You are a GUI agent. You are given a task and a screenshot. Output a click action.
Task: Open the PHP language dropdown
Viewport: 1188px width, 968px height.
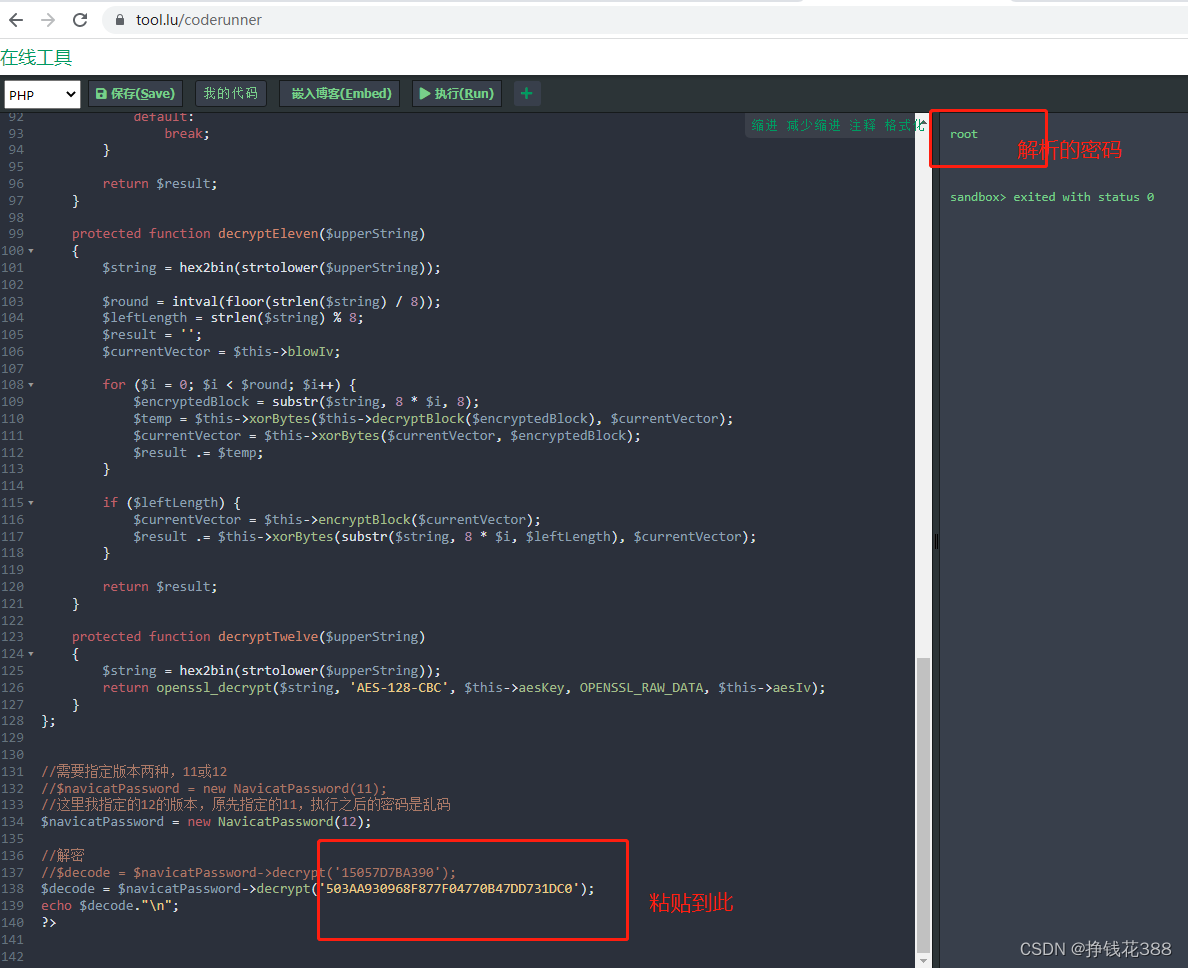click(x=42, y=95)
